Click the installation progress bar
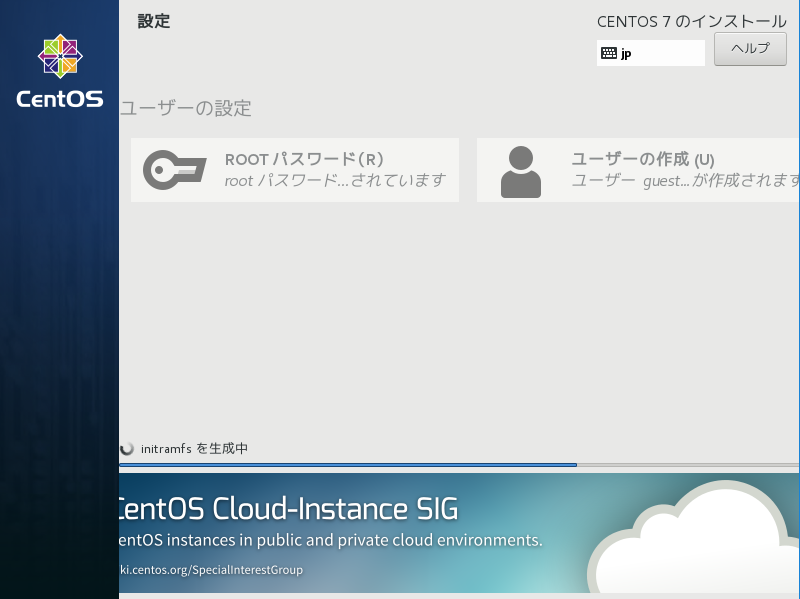 (459, 465)
